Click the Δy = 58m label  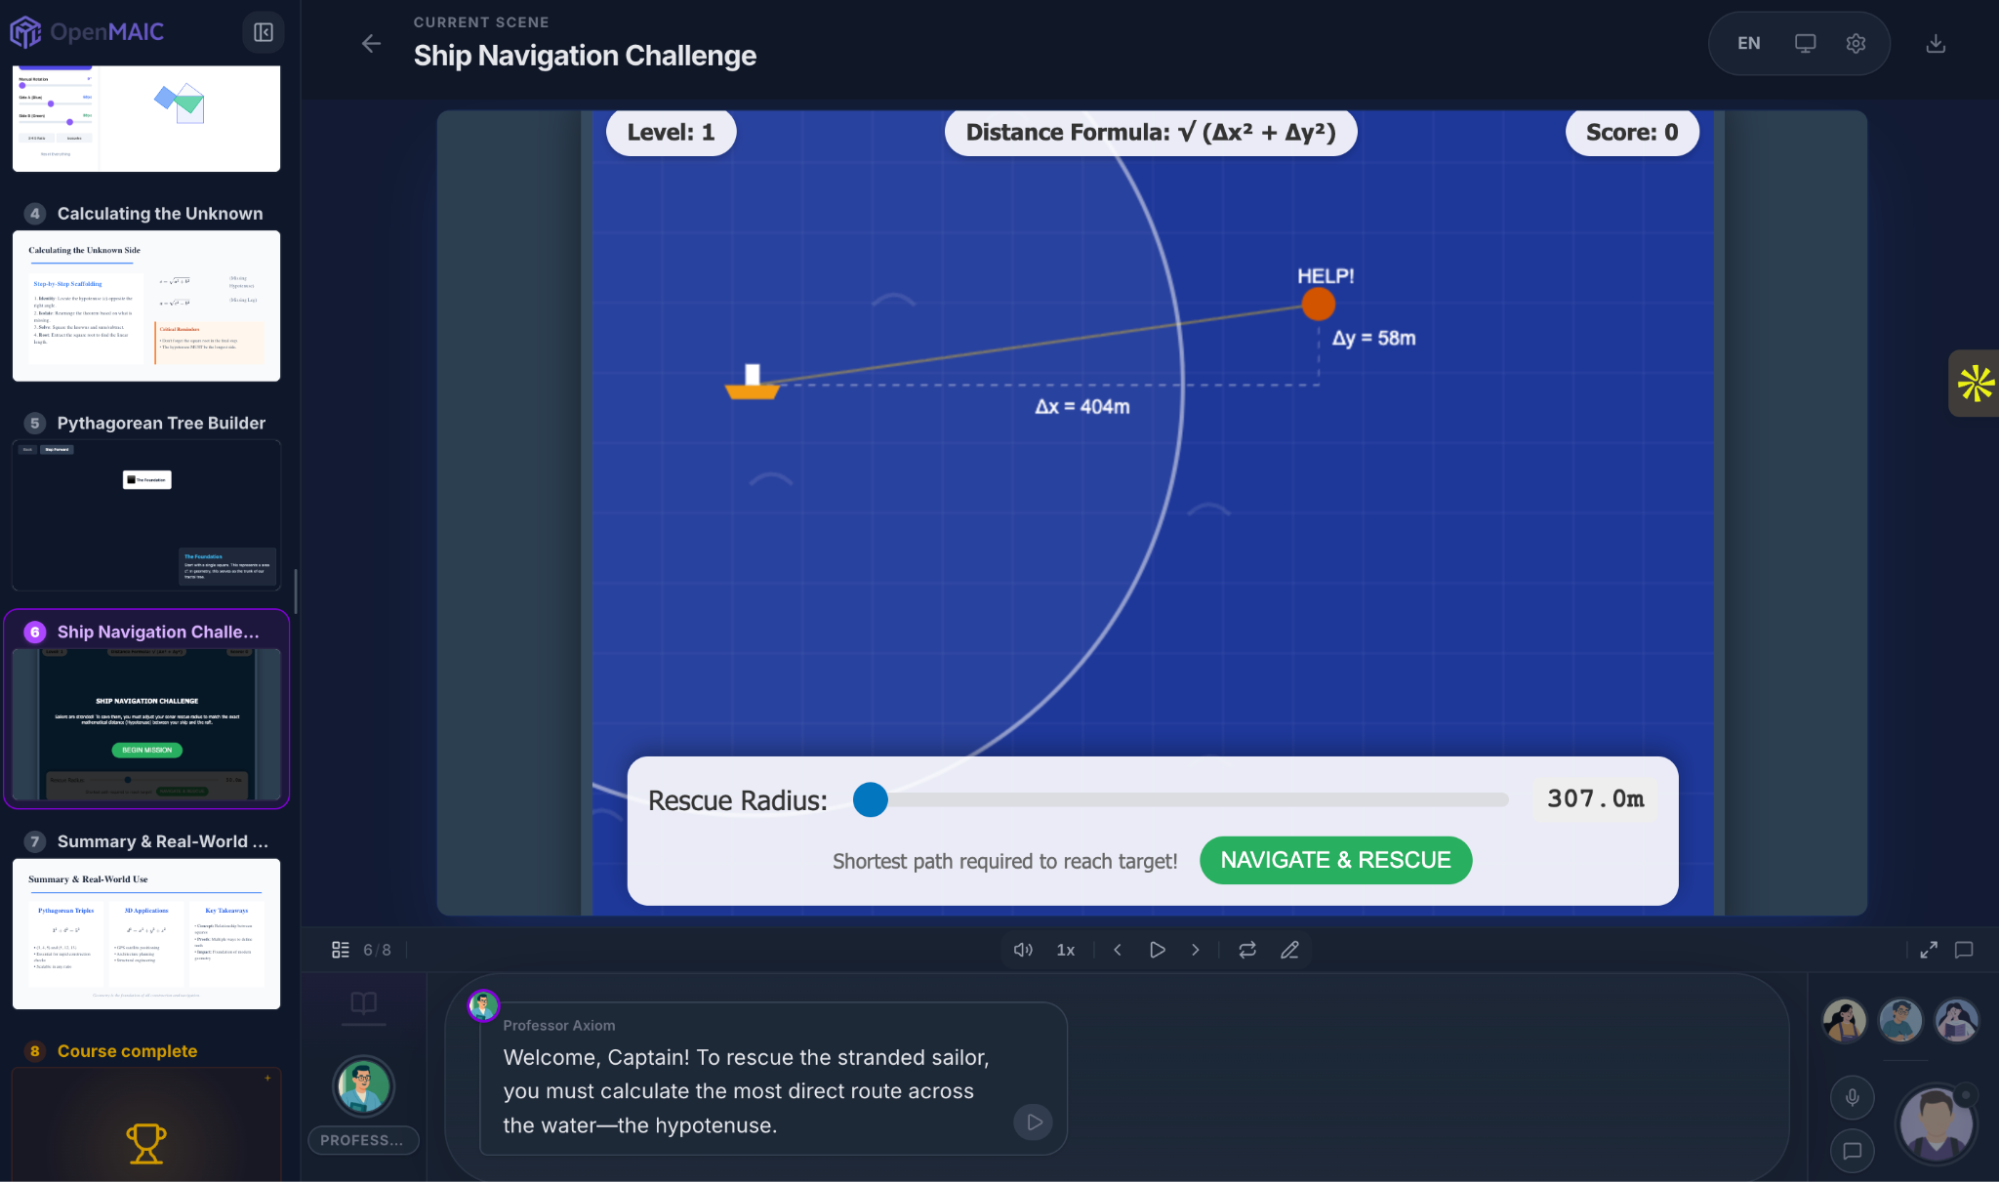pos(1373,338)
